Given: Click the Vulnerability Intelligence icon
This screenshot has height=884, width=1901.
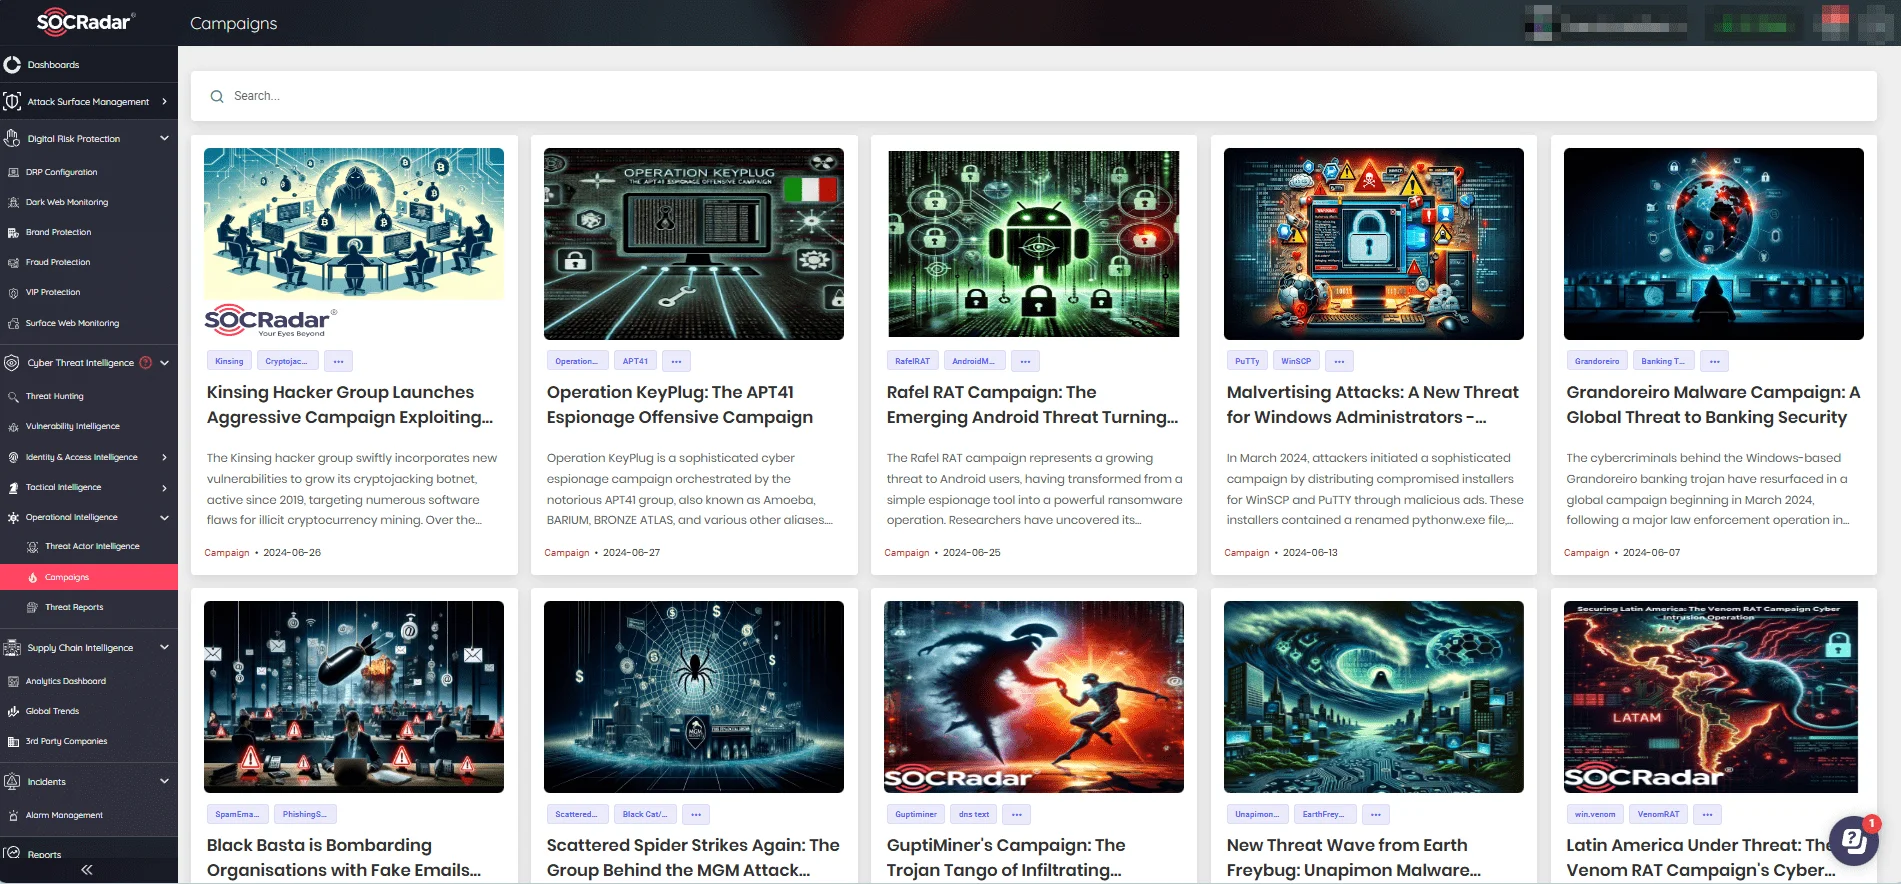Looking at the screenshot, I should click(x=14, y=426).
